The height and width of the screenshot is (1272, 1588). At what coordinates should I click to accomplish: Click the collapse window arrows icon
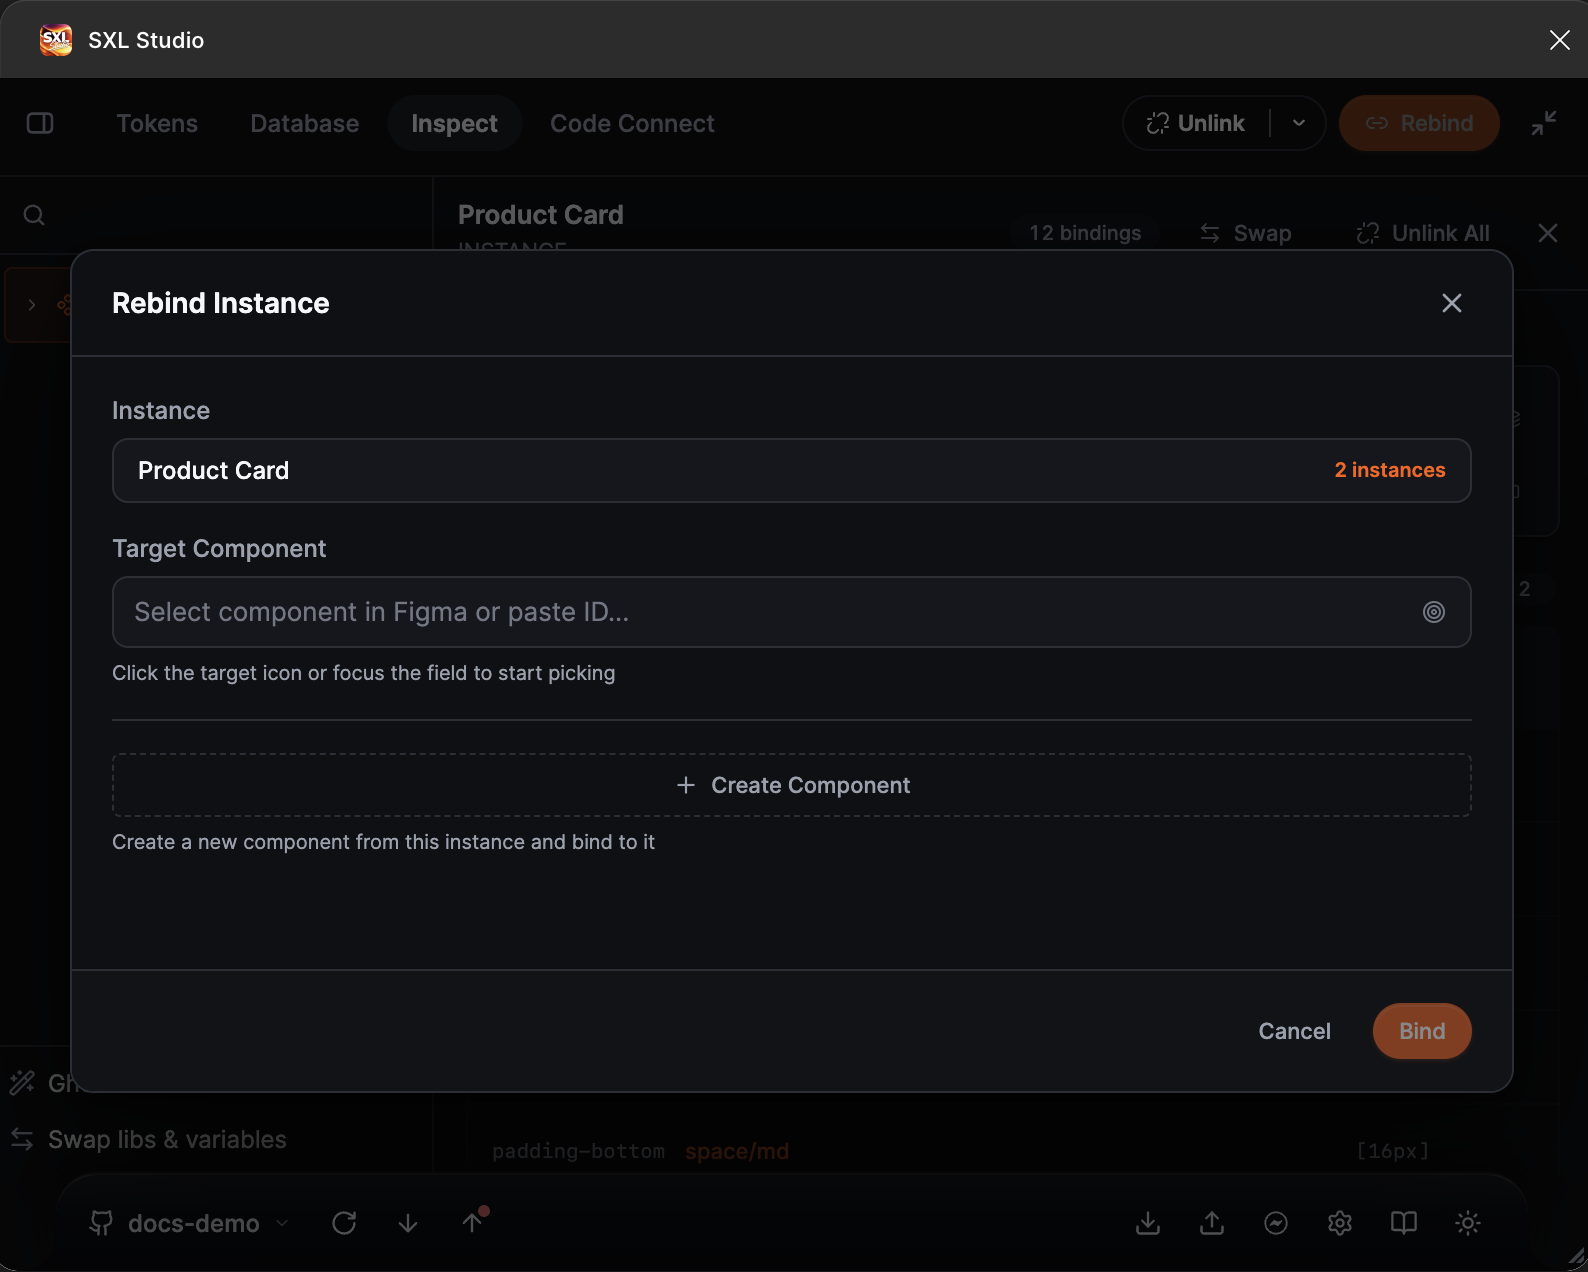pos(1544,123)
